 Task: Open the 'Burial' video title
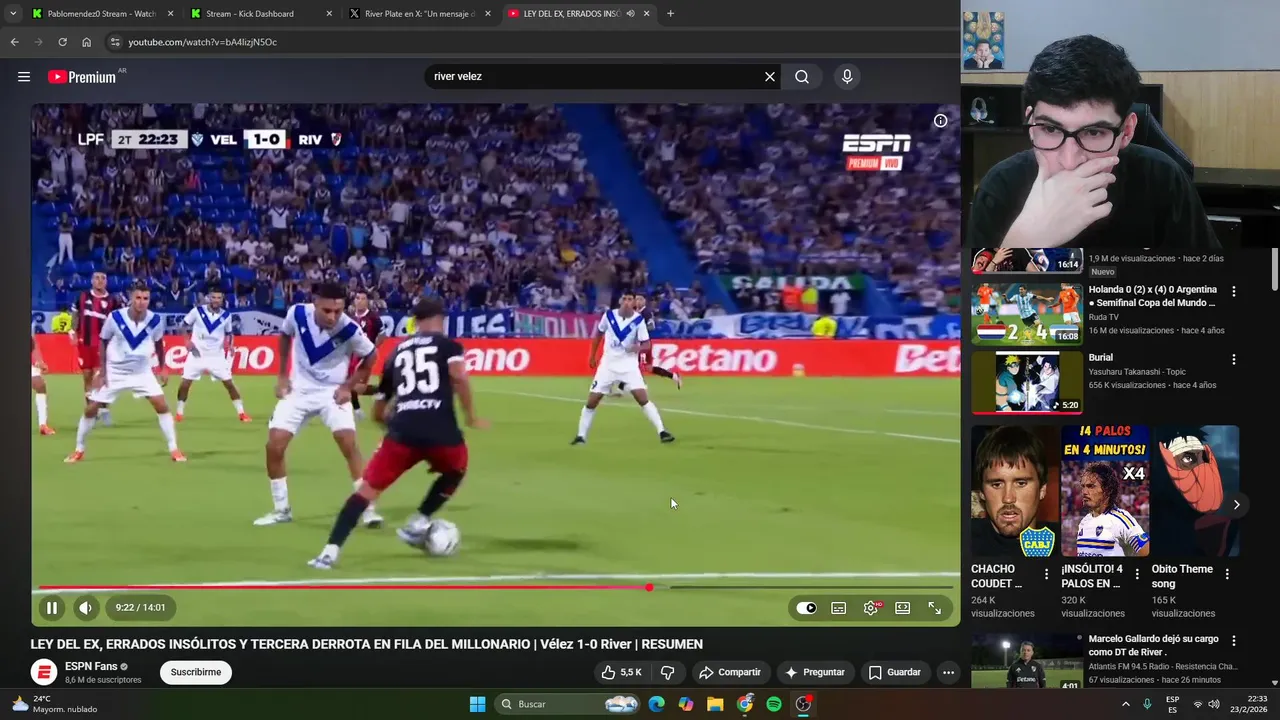pyautogui.click(x=1100, y=357)
